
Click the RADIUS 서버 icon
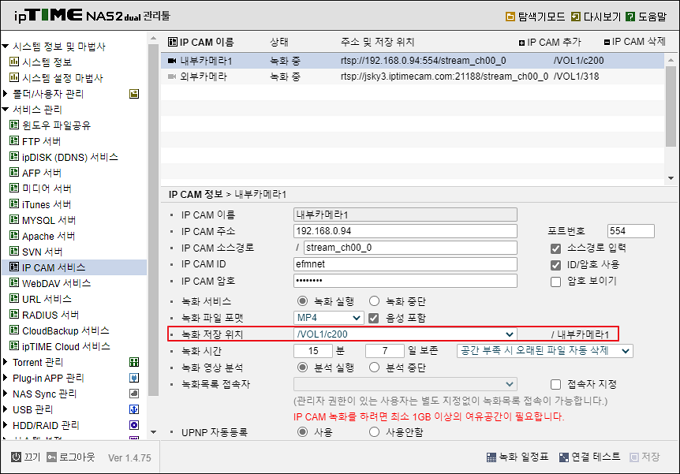pyautogui.click(x=14, y=314)
